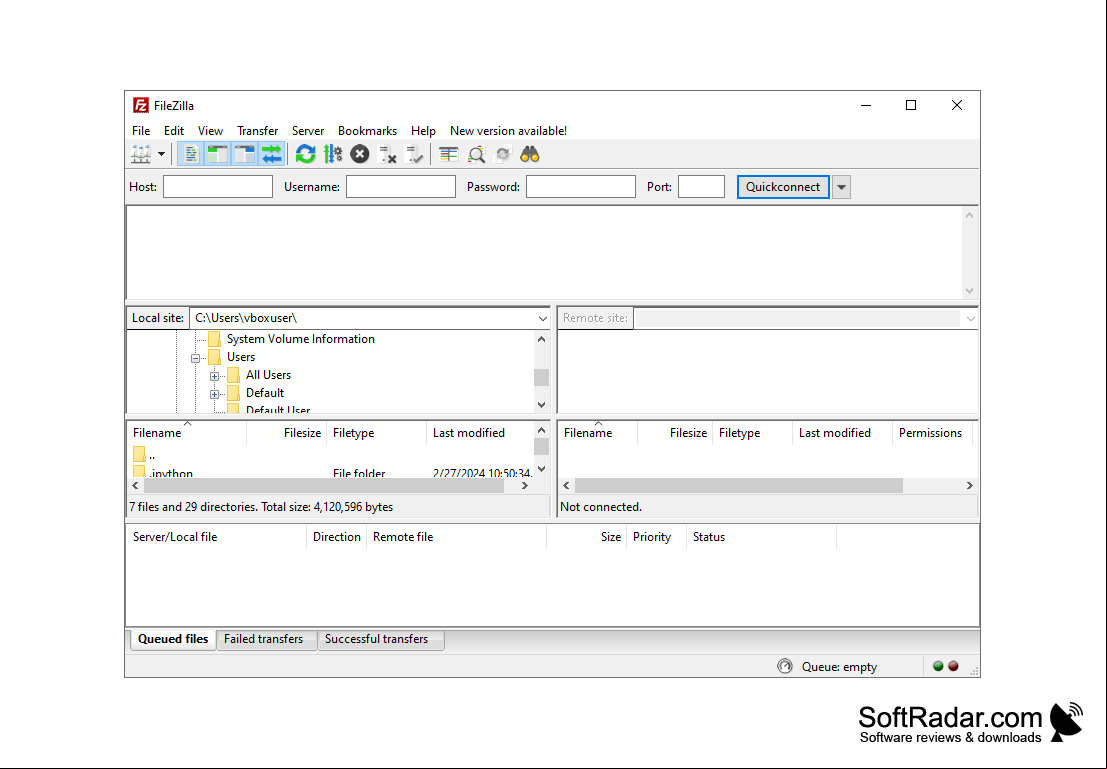Viewport: 1107px width, 769px height.
Task: Sort local files by Filename
Action: [186, 433]
